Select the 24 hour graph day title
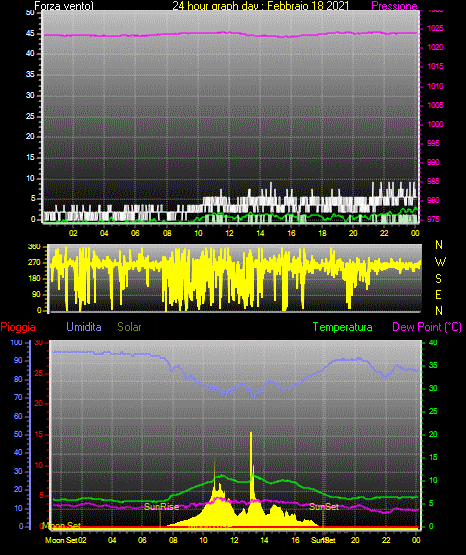 tap(261, 6)
